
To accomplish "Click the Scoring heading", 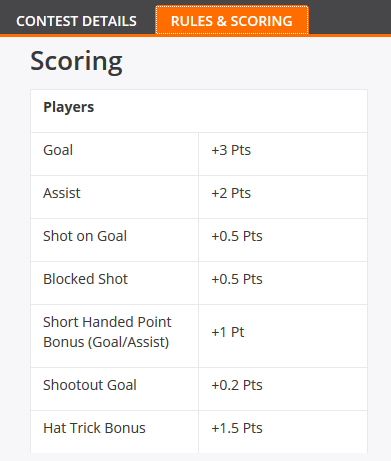I will 76,61.
